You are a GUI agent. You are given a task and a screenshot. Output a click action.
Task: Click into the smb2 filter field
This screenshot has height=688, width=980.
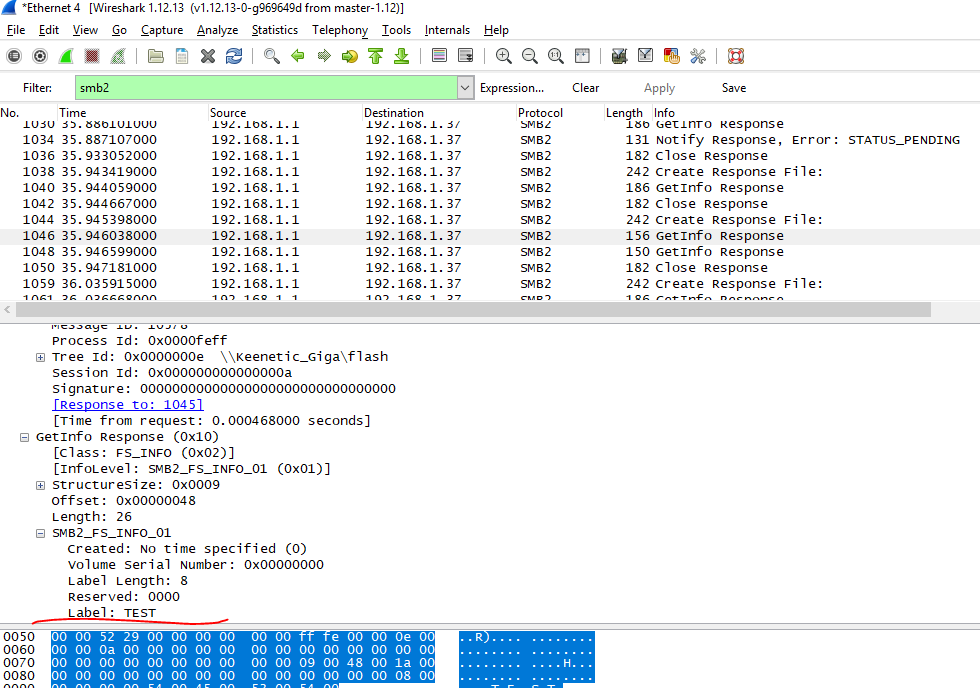266,88
